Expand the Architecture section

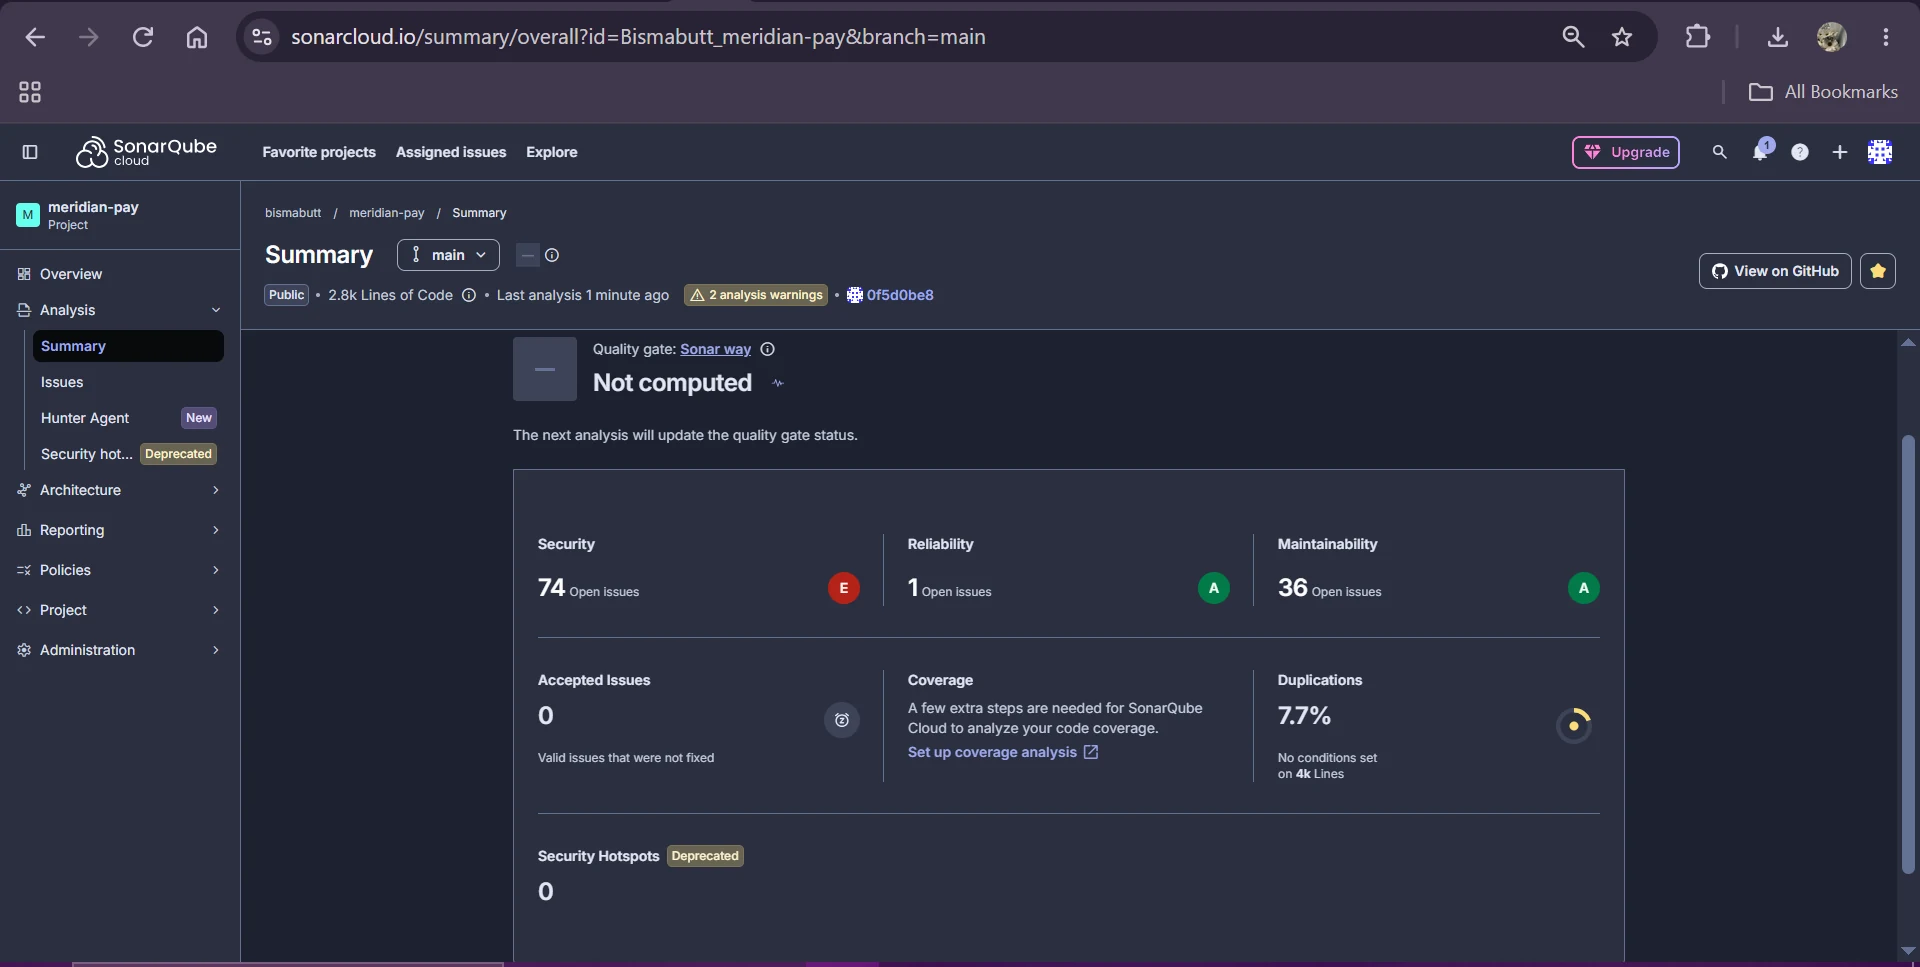pyautogui.click(x=120, y=490)
